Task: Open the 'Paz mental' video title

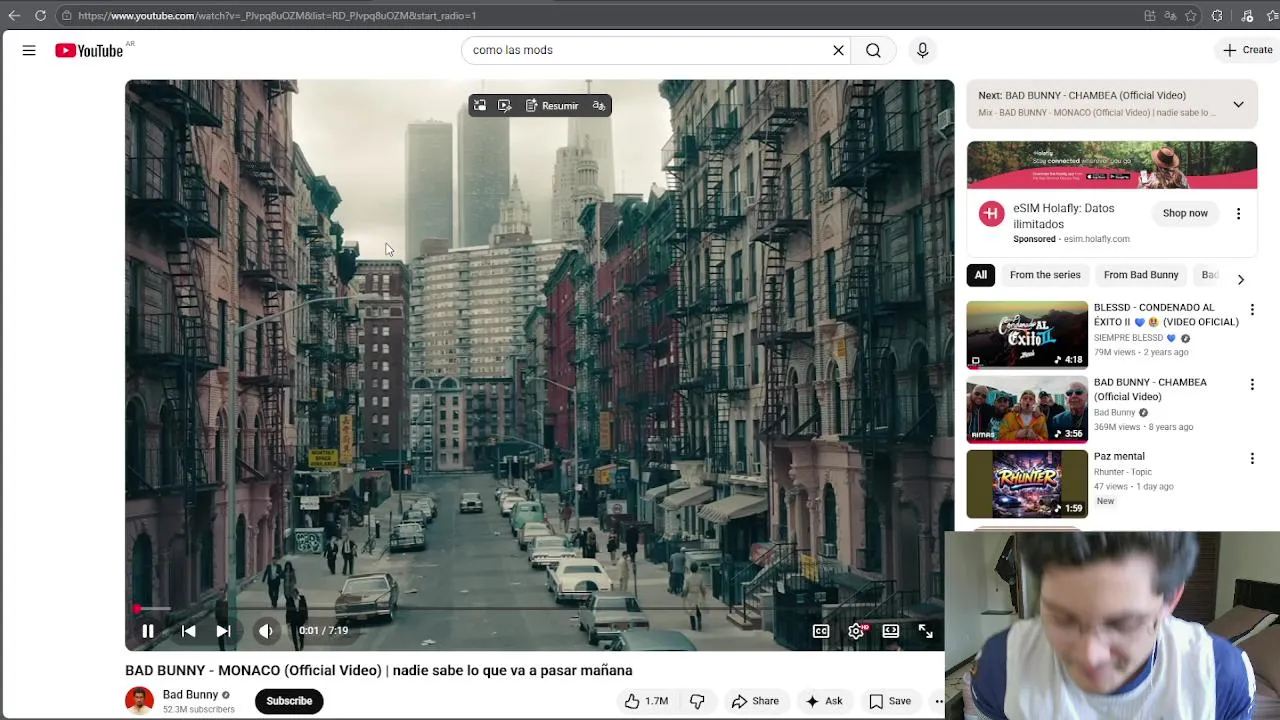Action: [x=1119, y=457]
